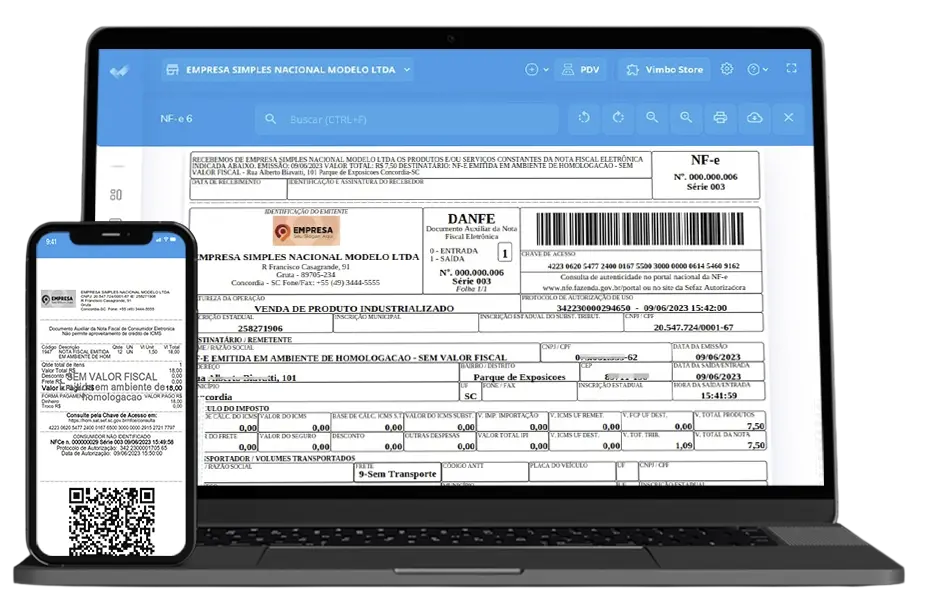Click the CNPJ 20.547.724/0001-67 value
928x607 pixels.
(693, 327)
